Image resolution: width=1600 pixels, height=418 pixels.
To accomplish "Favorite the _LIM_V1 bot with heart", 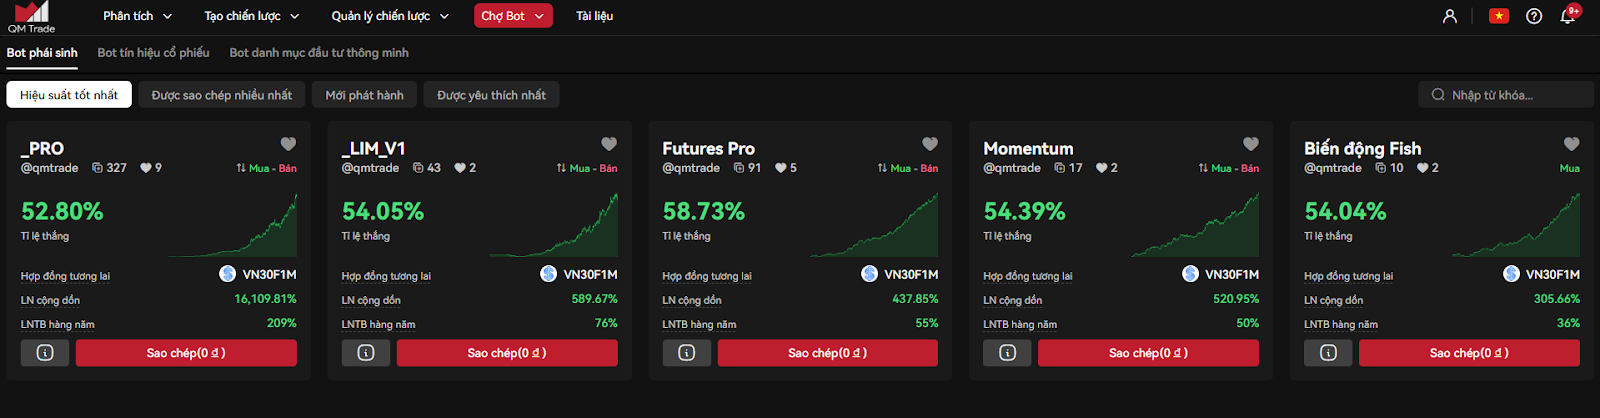I will (609, 144).
